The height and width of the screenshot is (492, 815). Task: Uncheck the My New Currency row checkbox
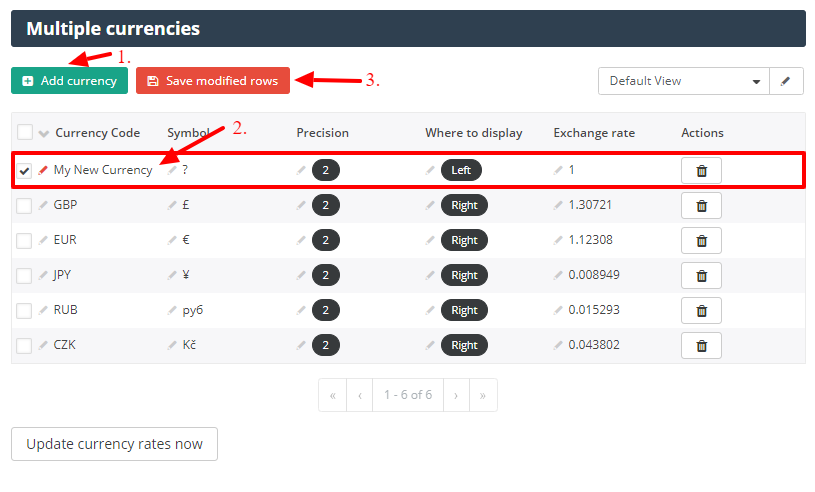coord(24,170)
